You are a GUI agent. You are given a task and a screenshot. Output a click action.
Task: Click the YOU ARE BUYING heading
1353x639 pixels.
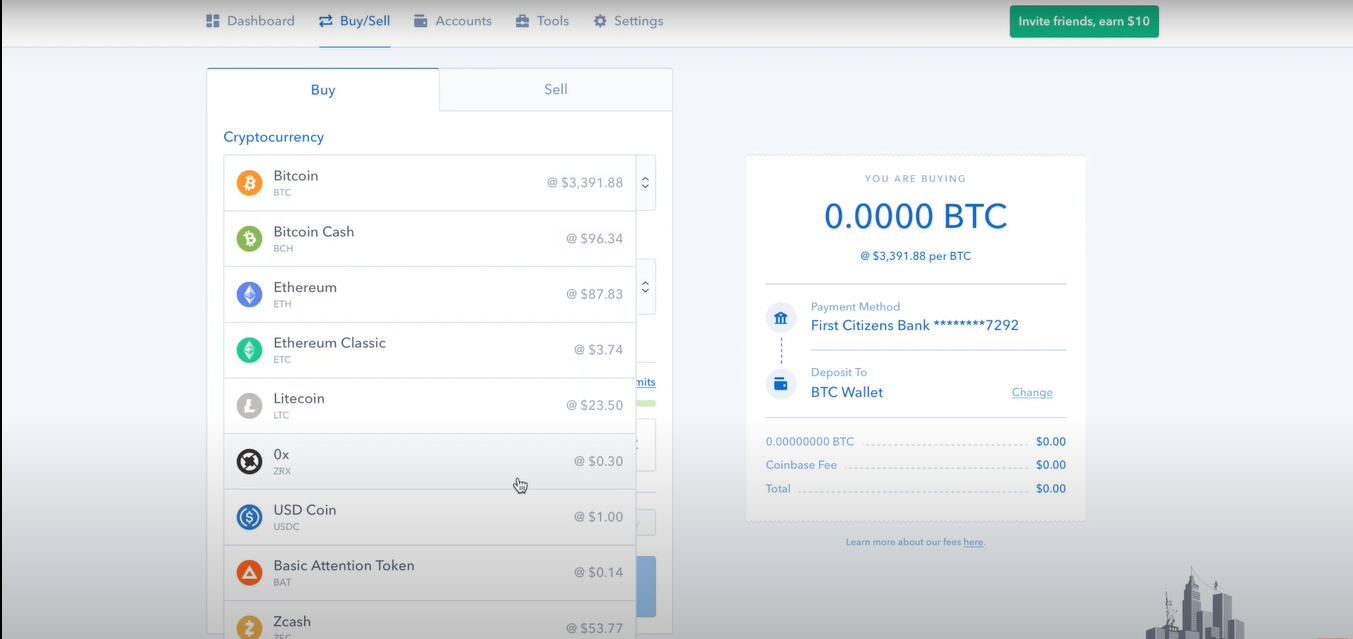click(915, 179)
